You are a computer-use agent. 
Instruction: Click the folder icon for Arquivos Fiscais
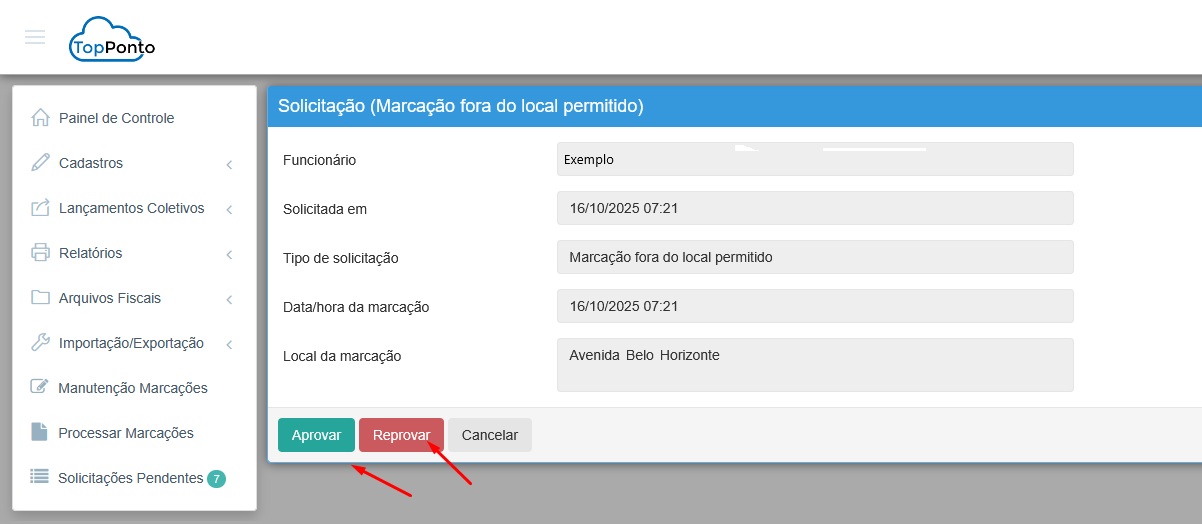pos(40,298)
